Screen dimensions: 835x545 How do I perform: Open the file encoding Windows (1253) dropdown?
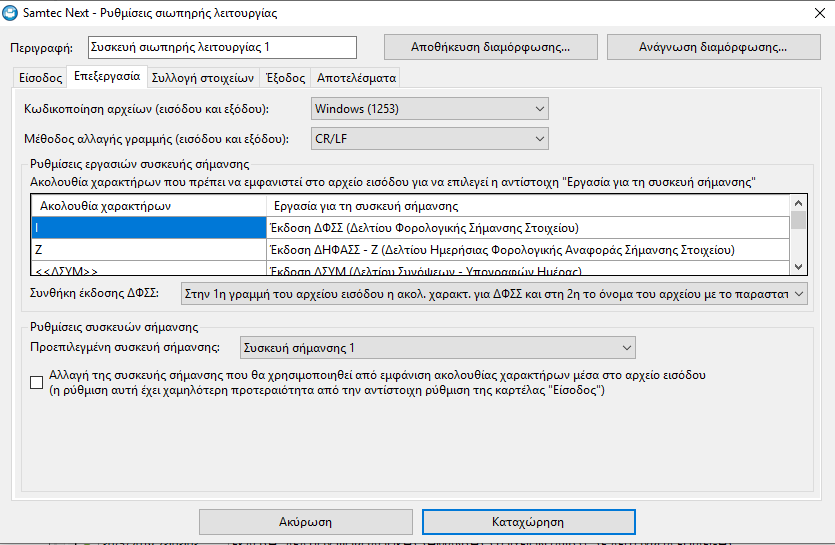point(430,109)
